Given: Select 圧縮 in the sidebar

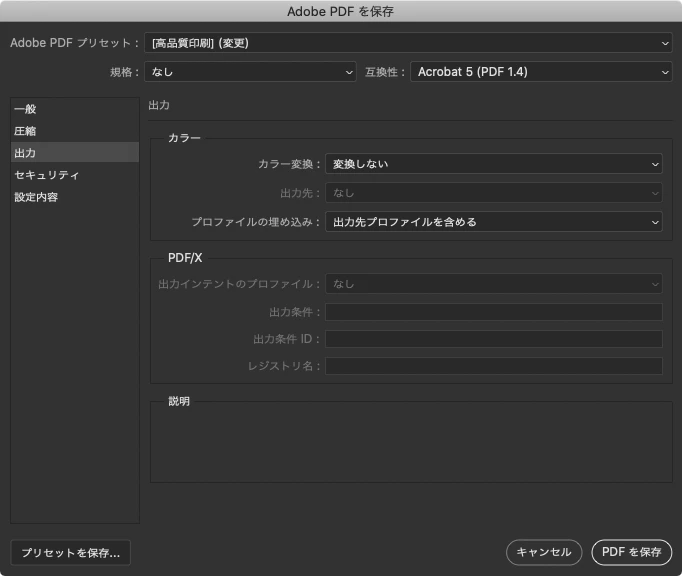Looking at the screenshot, I should [74, 131].
